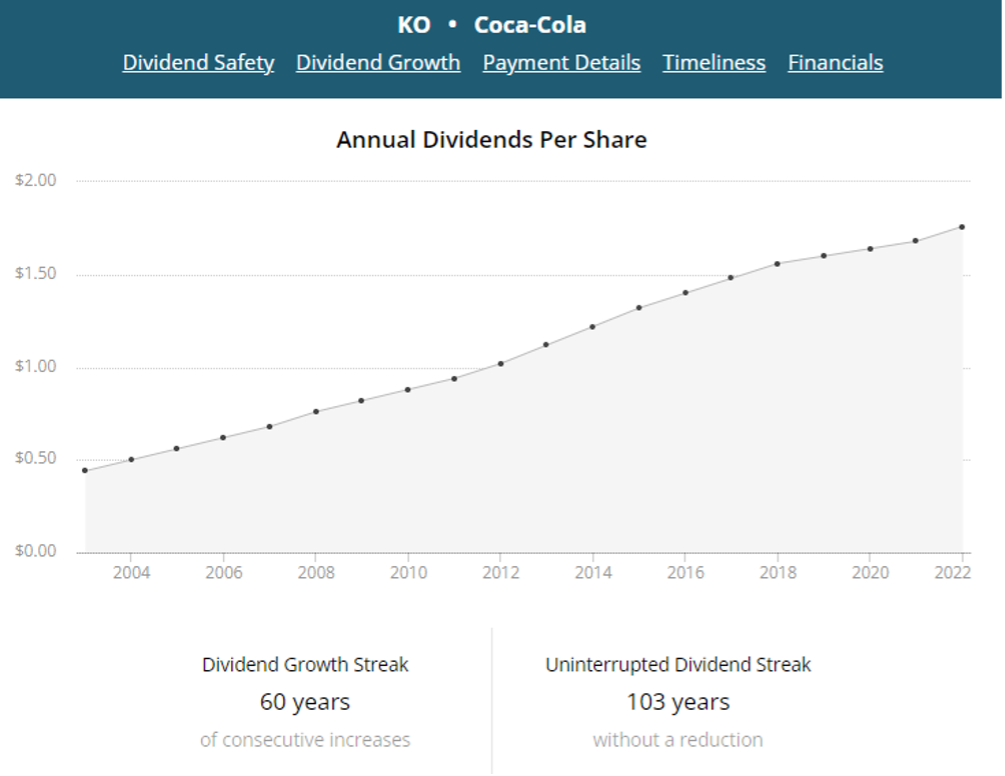
Task: Click the '$1.00' y-axis label
Action: pos(36,366)
